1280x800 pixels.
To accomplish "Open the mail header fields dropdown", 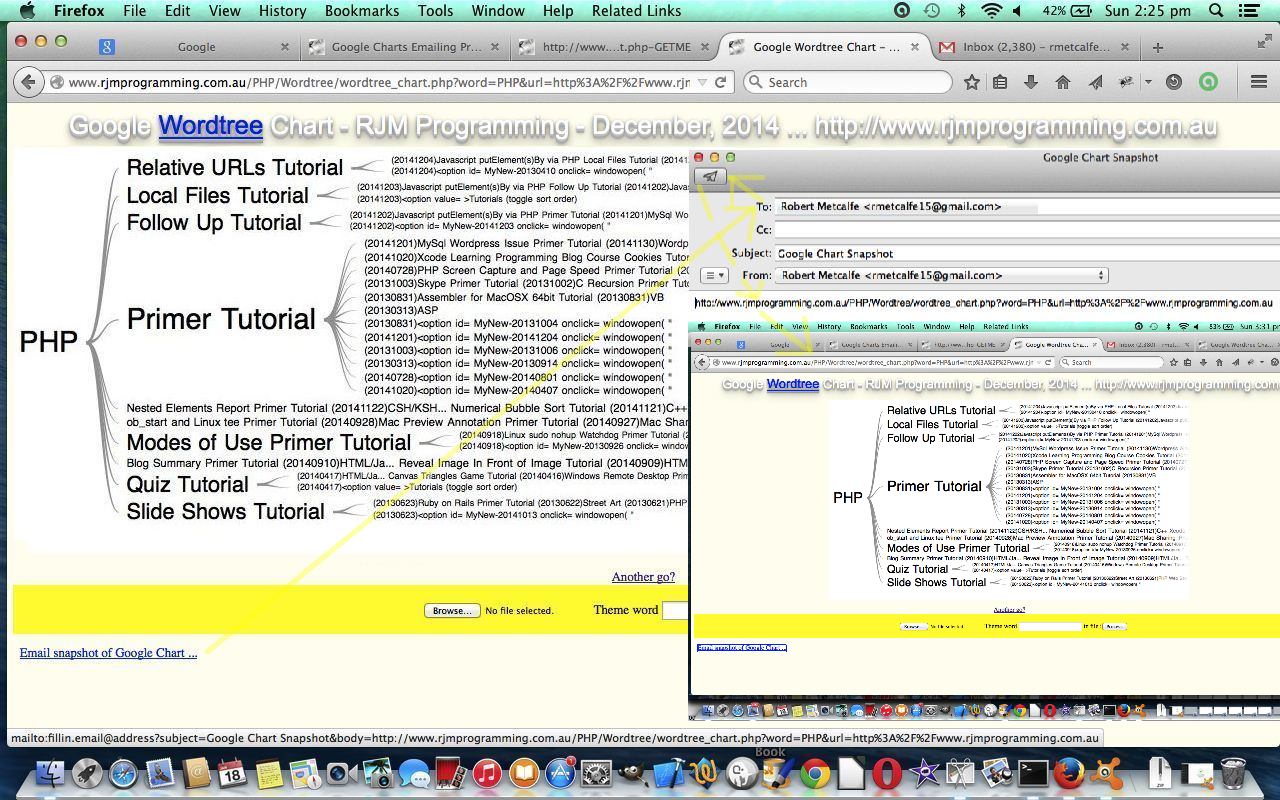I will 713,275.
